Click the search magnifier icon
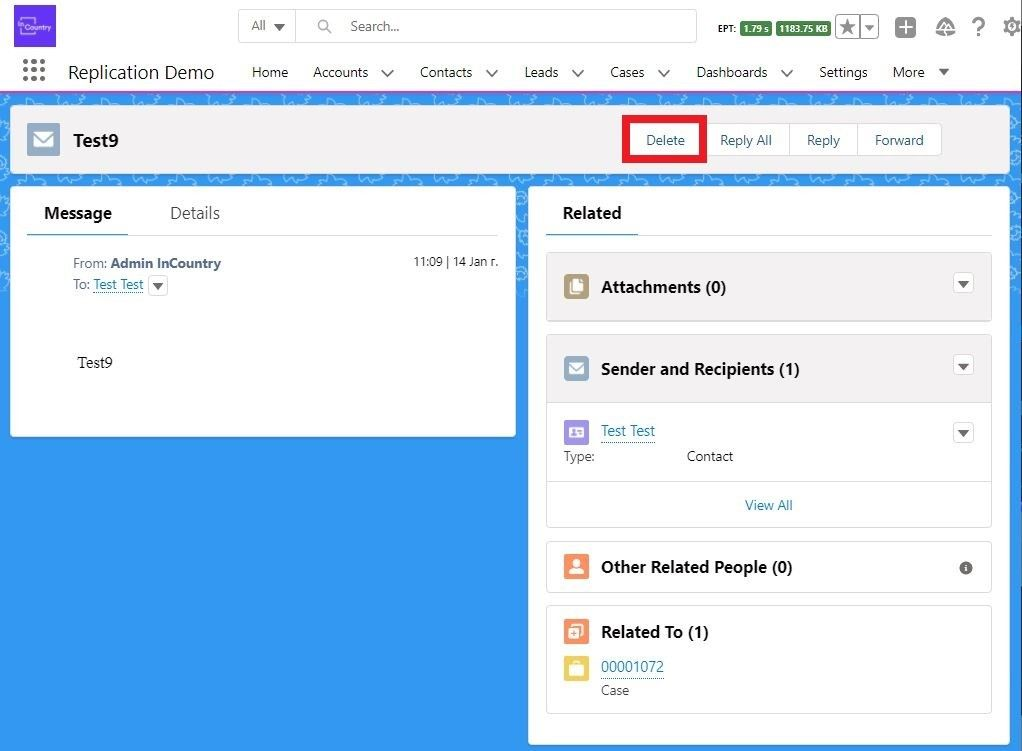The image size is (1022, 751). (324, 26)
